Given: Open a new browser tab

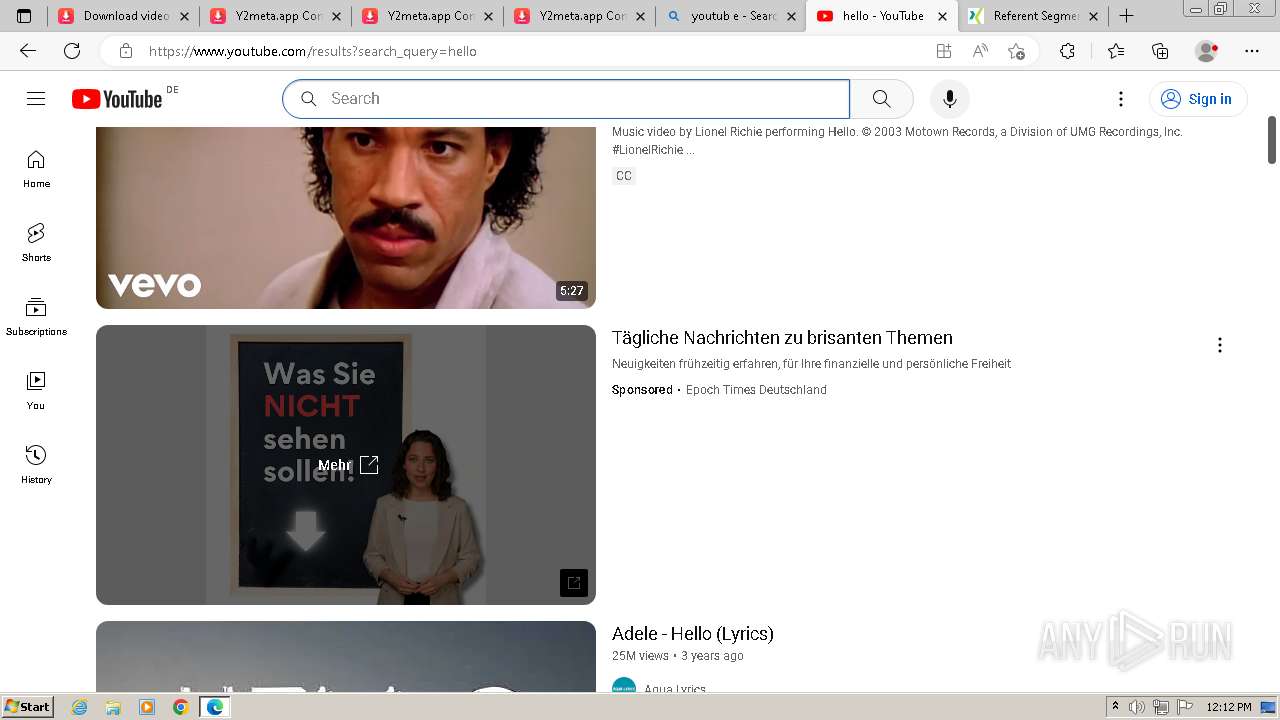Looking at the screenshot, I should pyautogui.click(x=1126, y=16).
